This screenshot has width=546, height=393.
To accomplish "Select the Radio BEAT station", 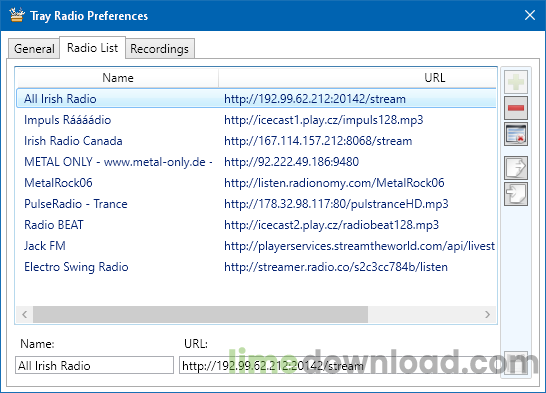I will [54, 225].
